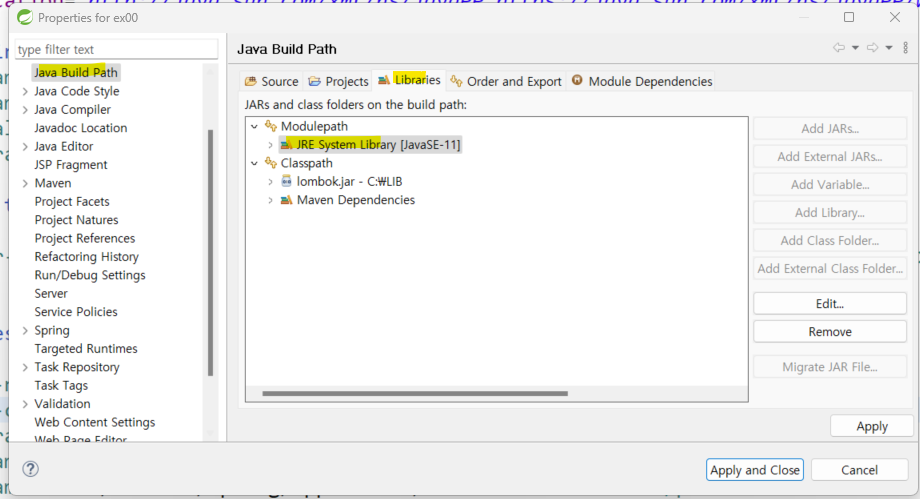Image resolution: width=920 pixels, height=499 pixels.
Task: Click the Add Library... button
Action: coord(830,213)
